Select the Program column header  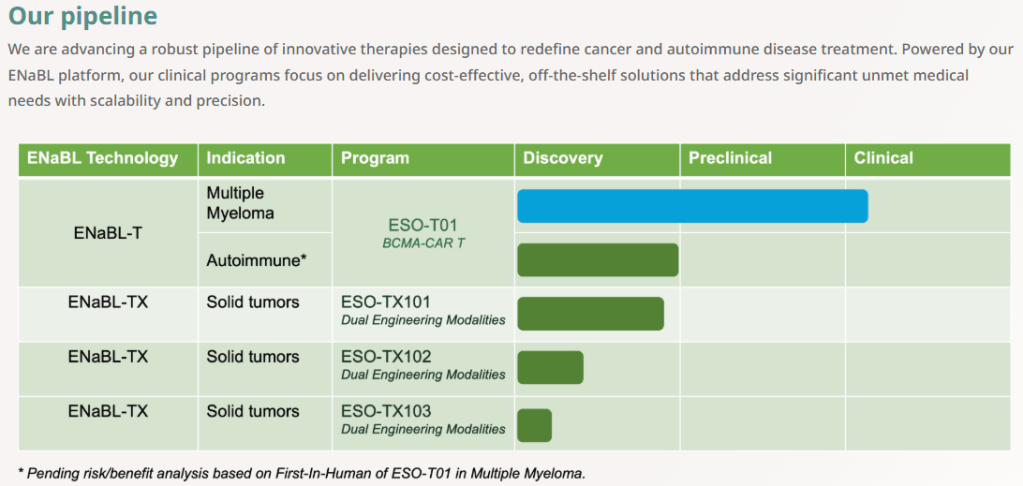(x=375, y=158)
